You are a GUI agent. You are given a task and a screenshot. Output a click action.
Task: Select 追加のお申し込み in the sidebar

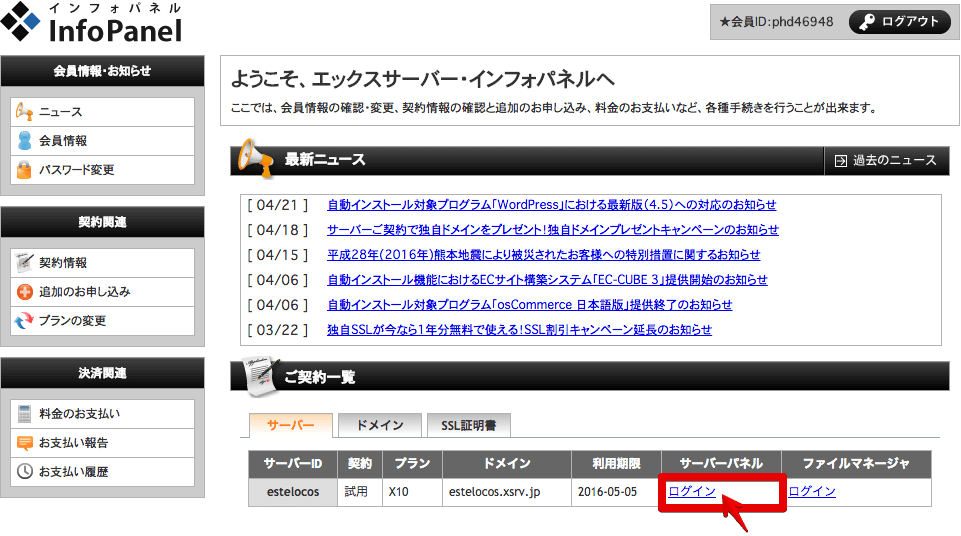(x=102, y=292)
